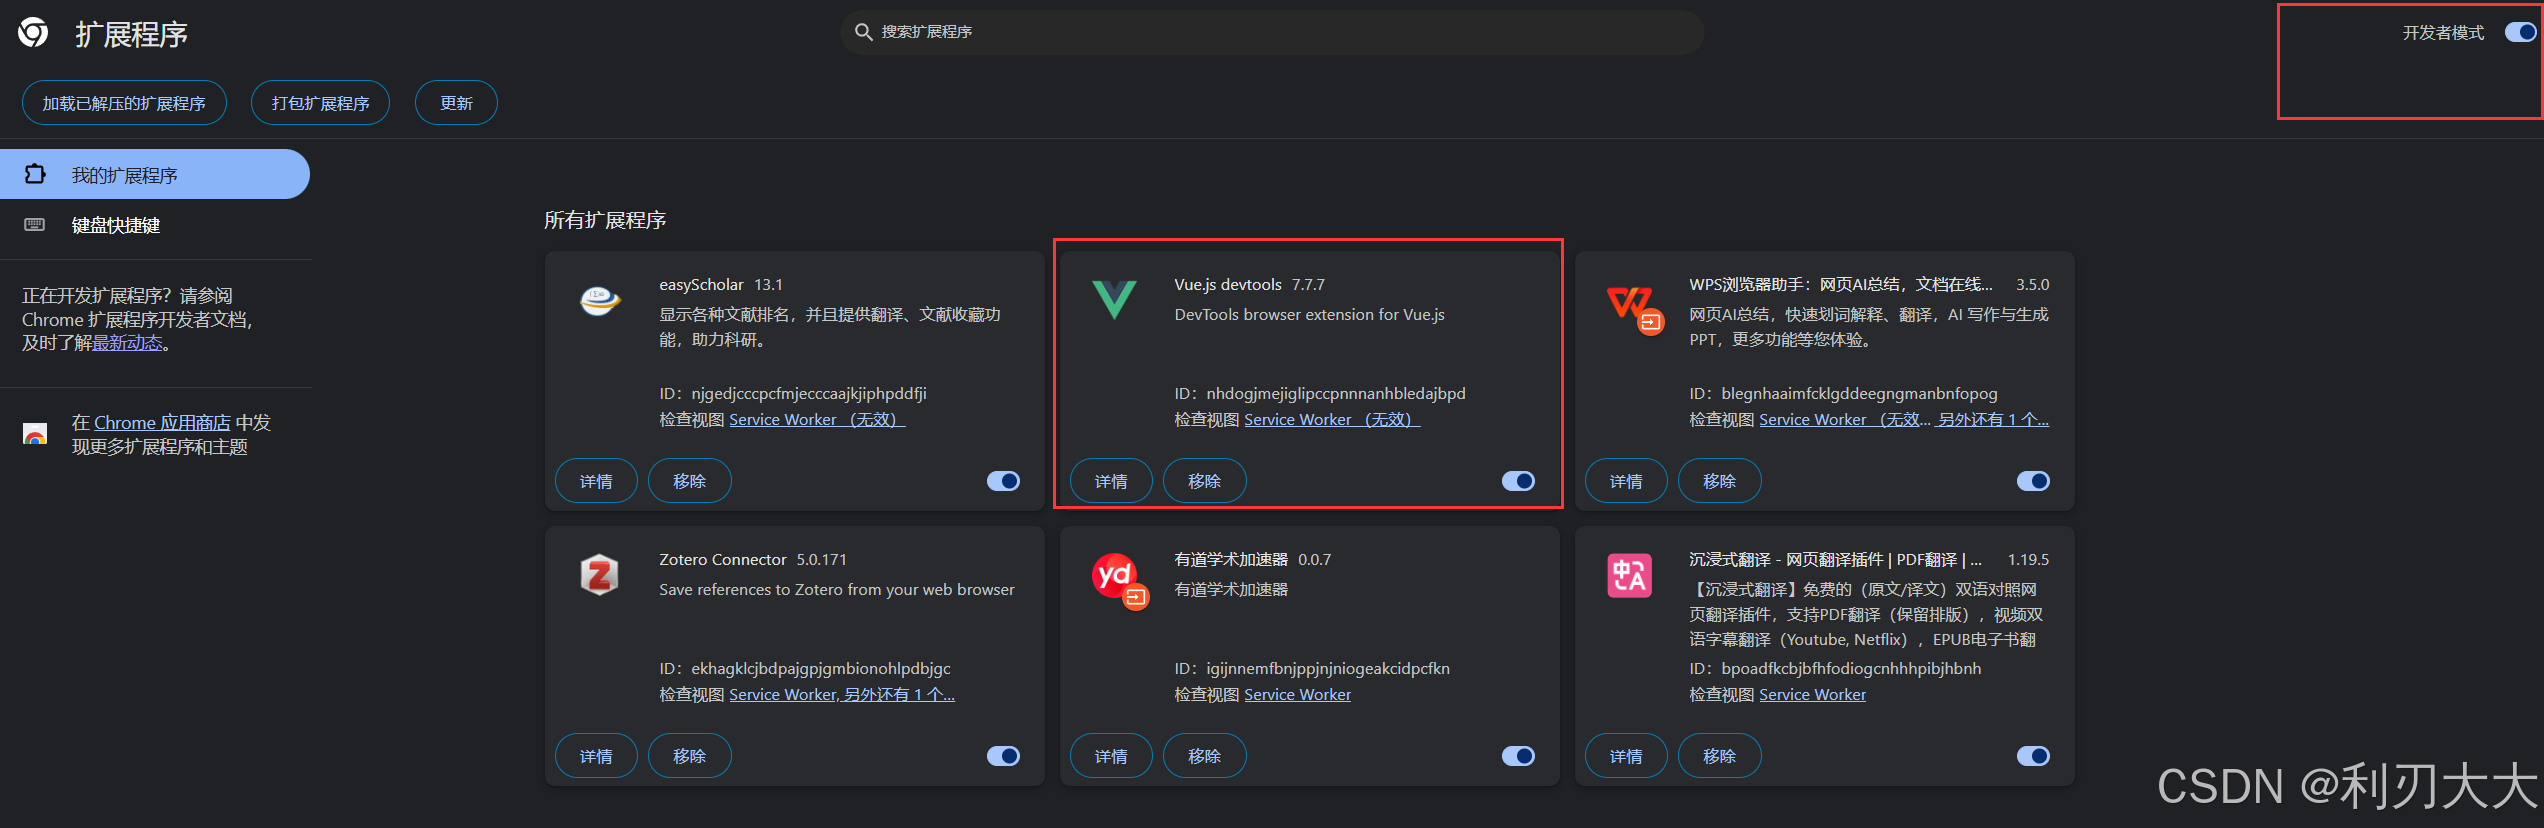This screenshot has width=2544, height=828.
Task: Click 移除 for 有道学术加速器
Action: pos(1204,756)
